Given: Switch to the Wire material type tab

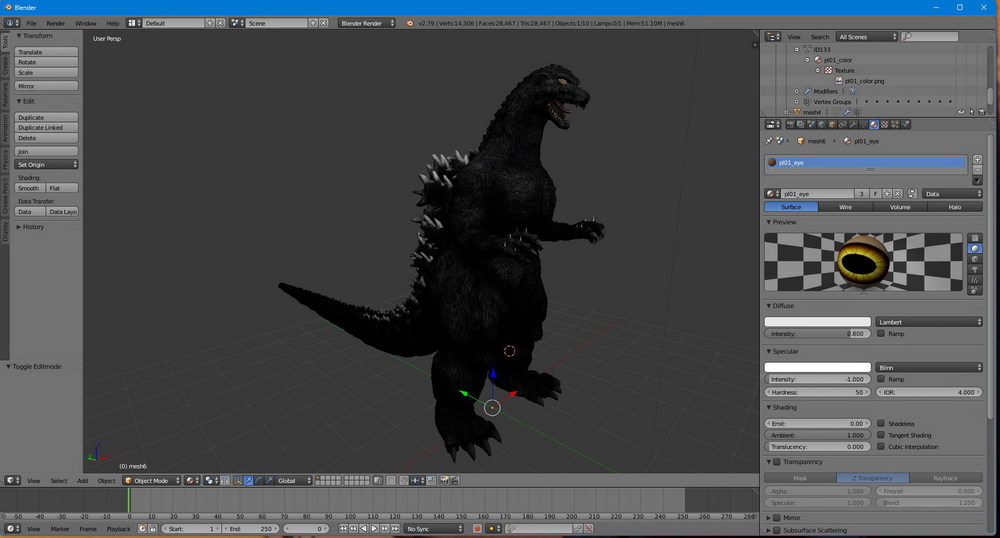Looking at the screenshot, I should 846,207.
